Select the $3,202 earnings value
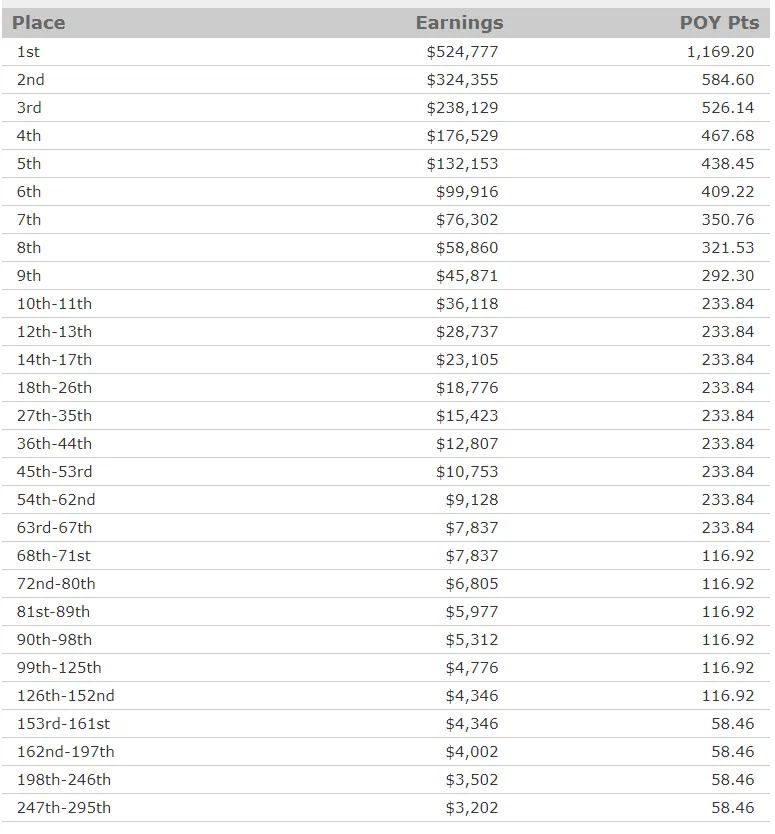The image size is (775, 834). [x=471, y=808]
